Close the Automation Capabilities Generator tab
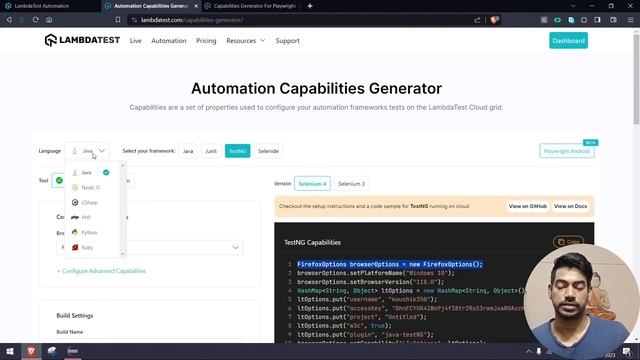Image resolution: width=640 pixels, height=360 pixels. pos(196,6)
